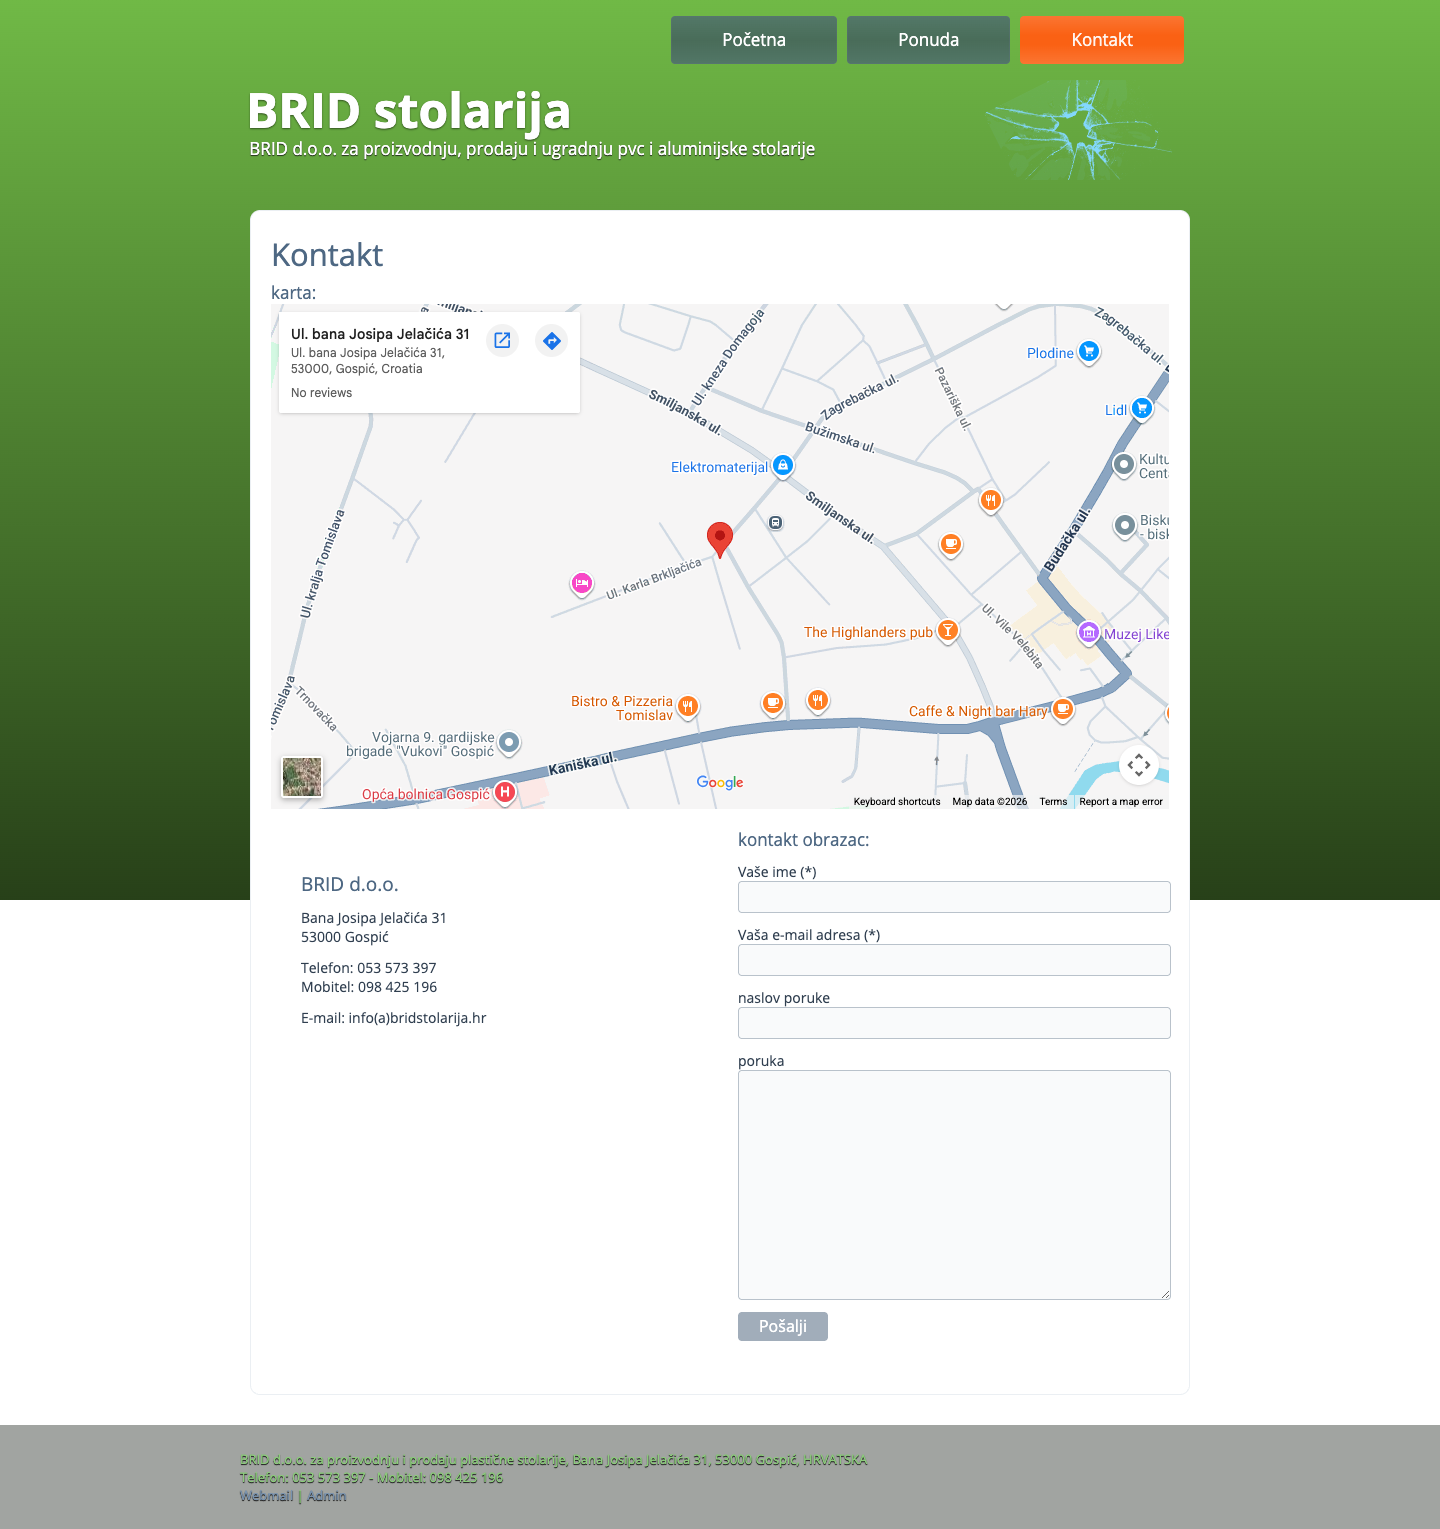
Task: Open the Admin footer link
Action: pos(327,1496)
